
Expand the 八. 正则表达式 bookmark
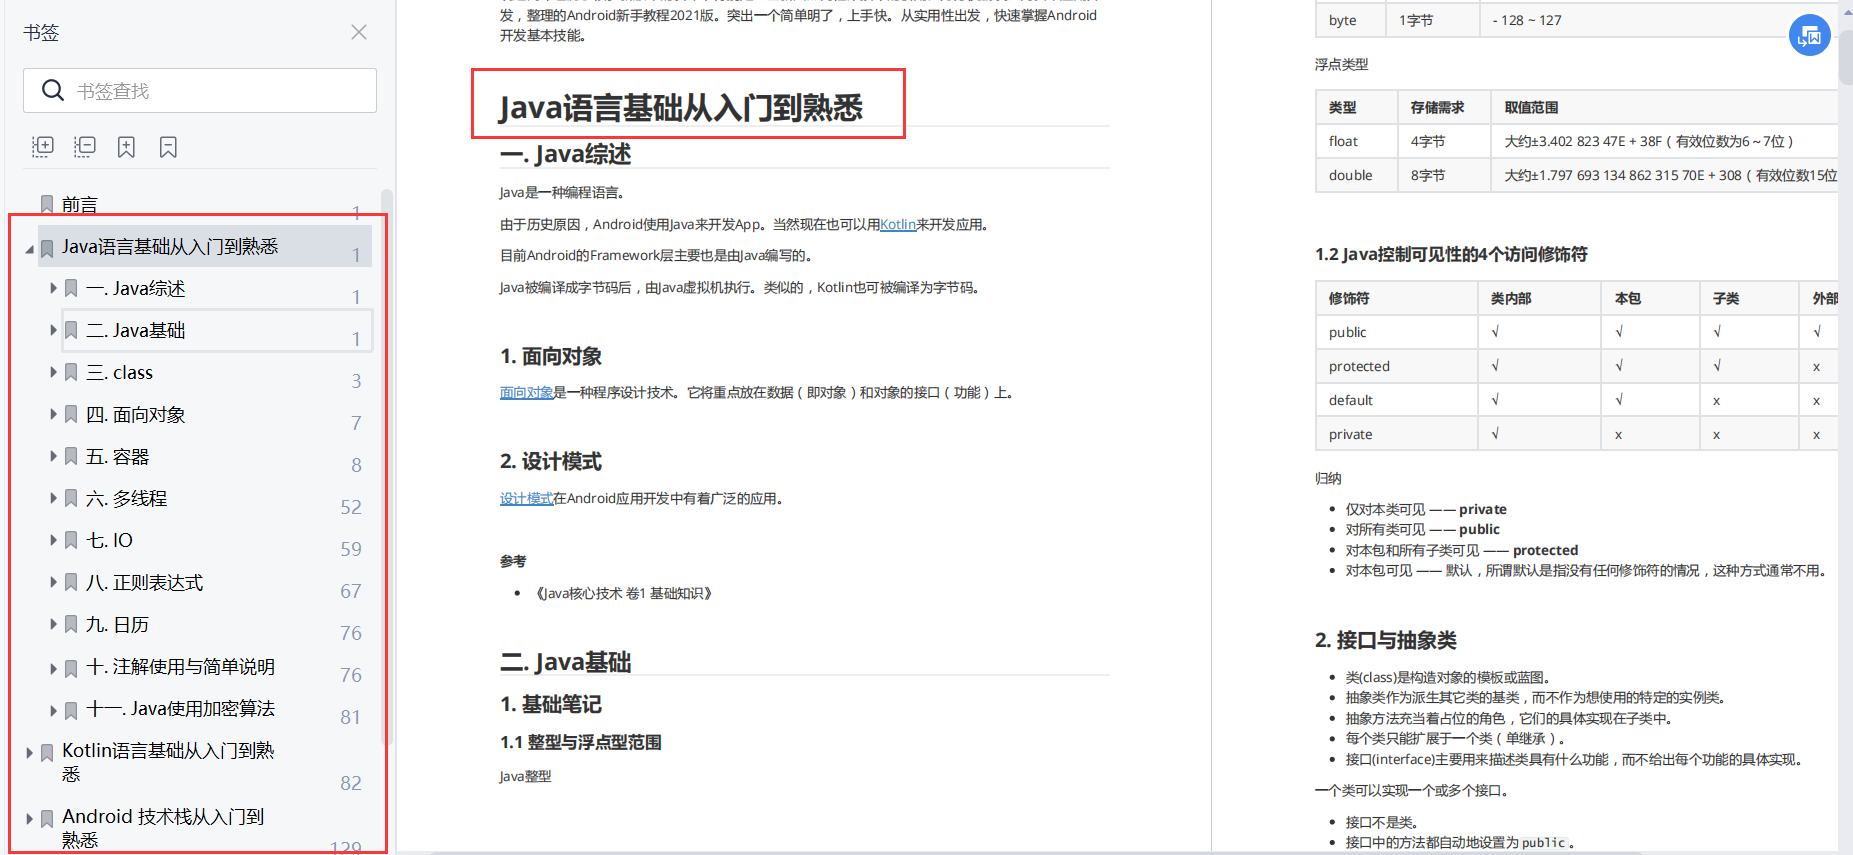point(54,582)
